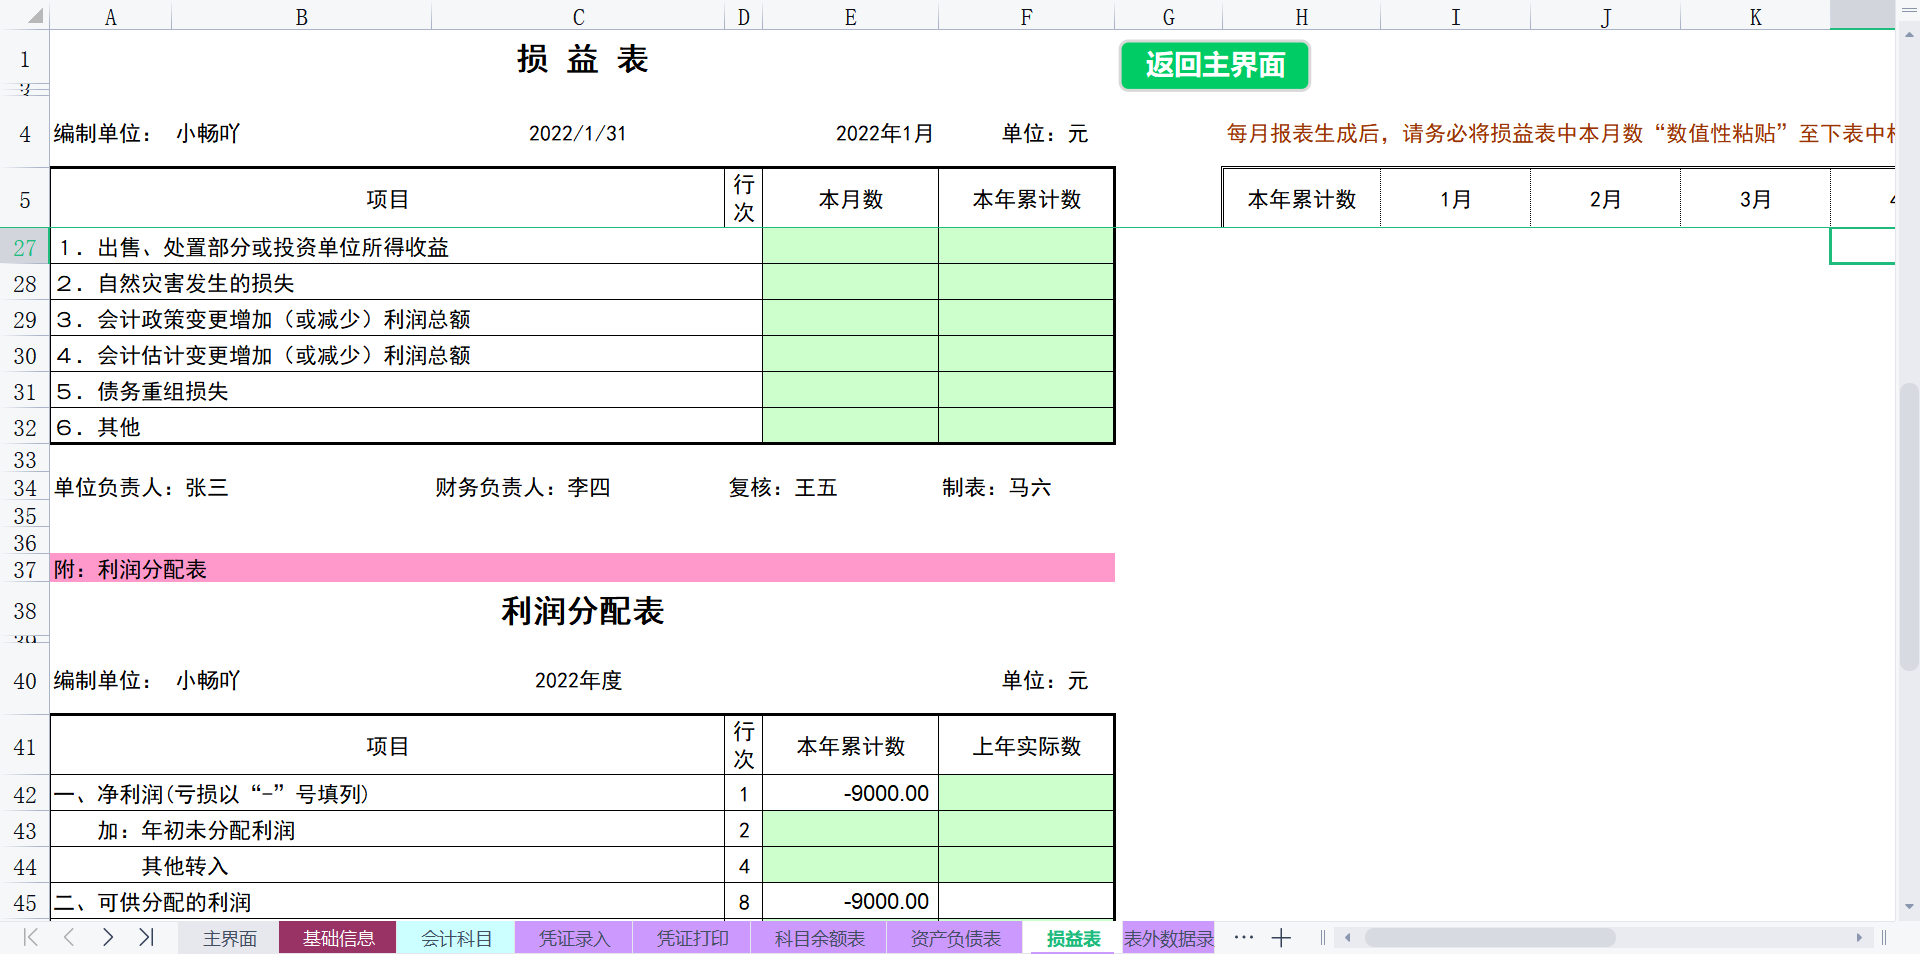Viewport: 1920px width, 954px height.
Task: Jump to the last sheet navigation icon
Action: click(146, 938)
